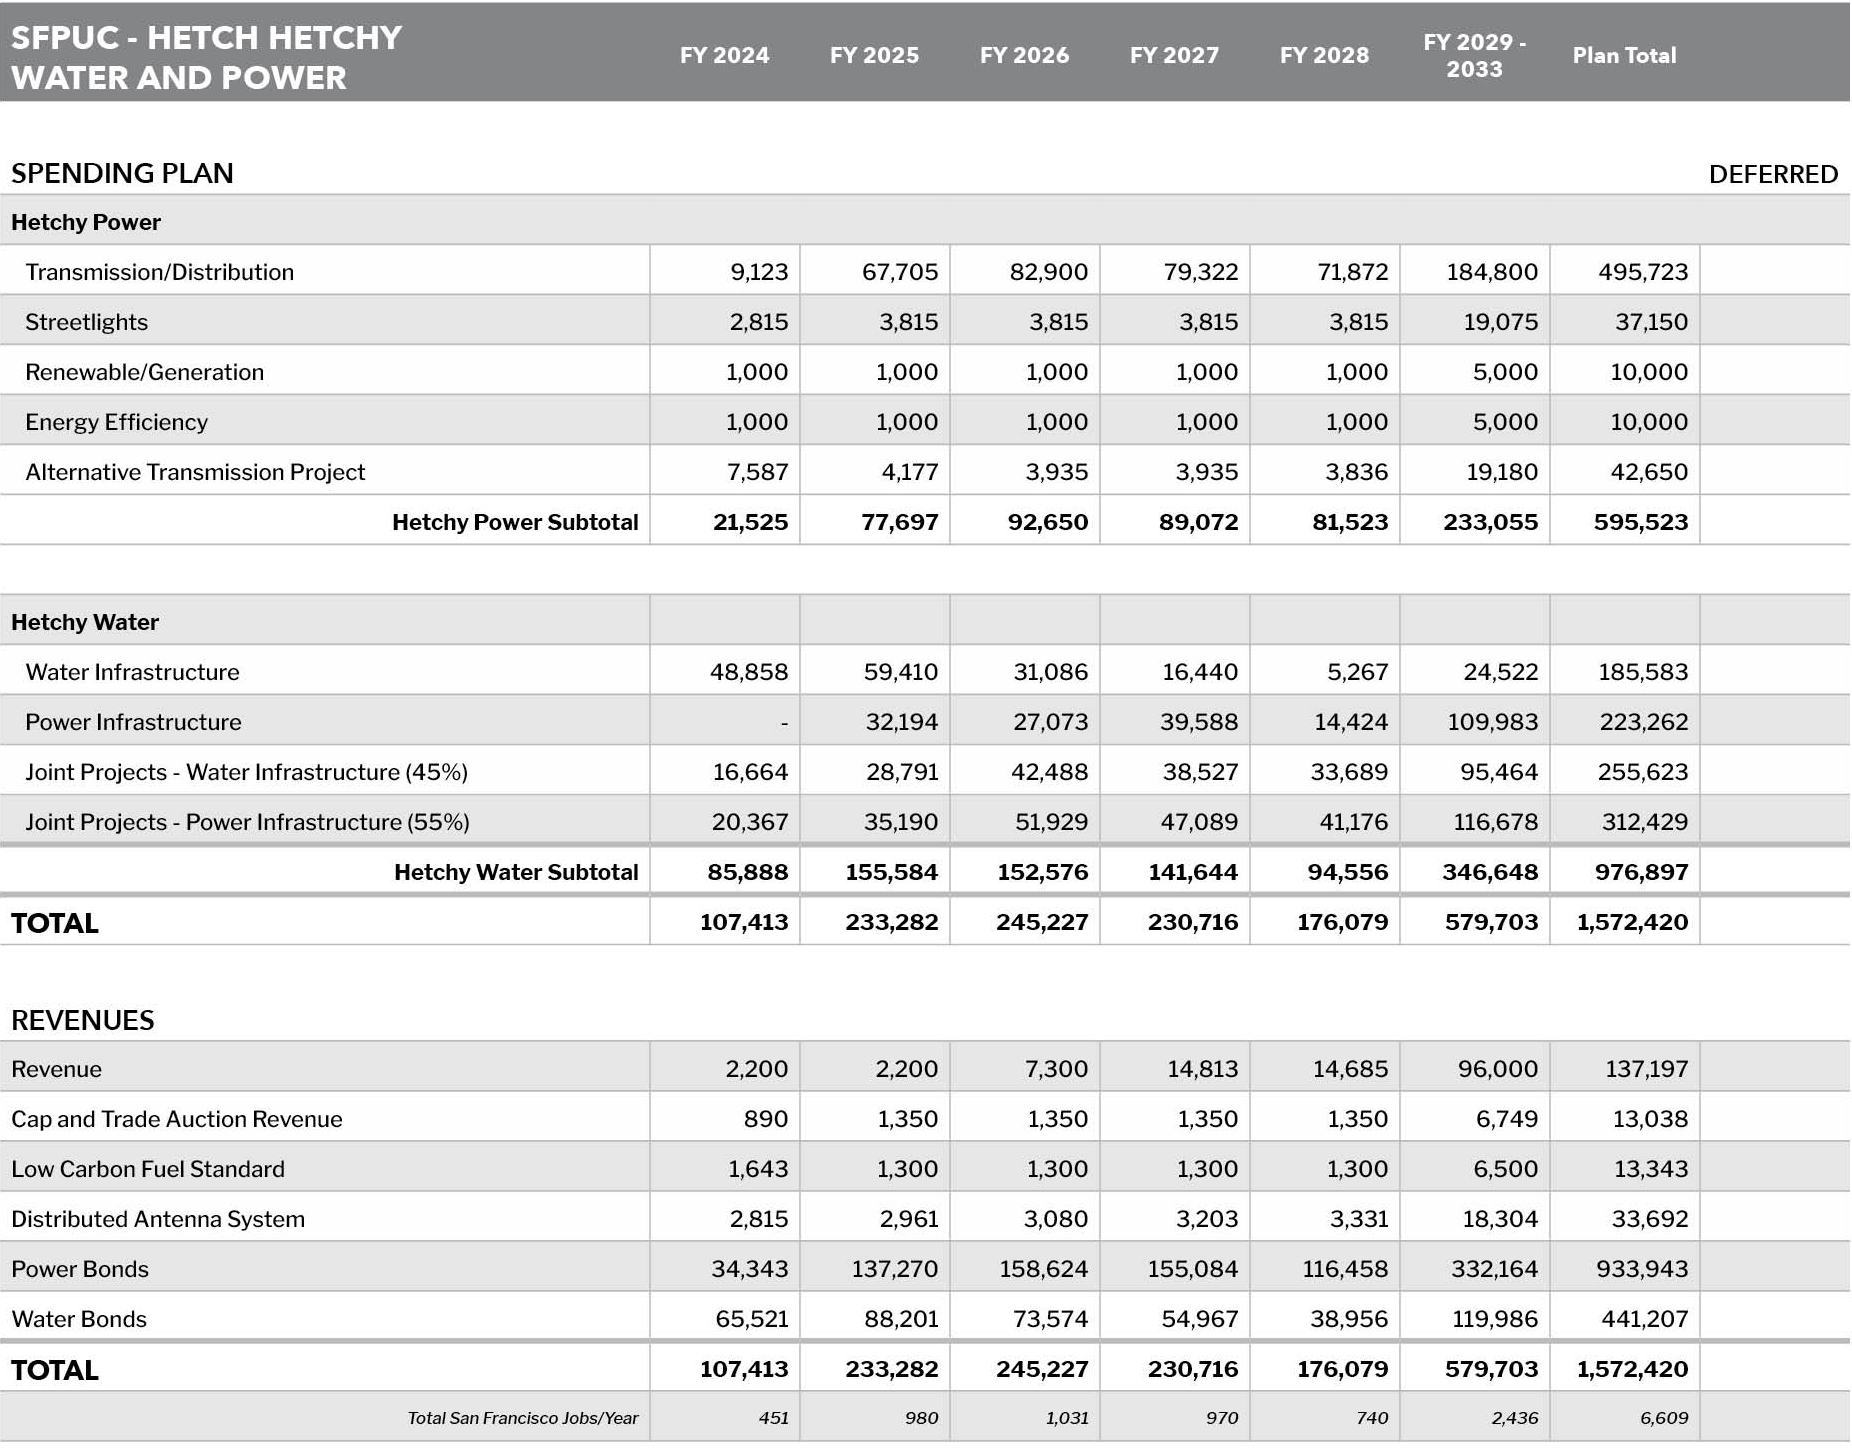Select Transmission/Distribution FY 2024 value 9,123
The width and height of the screenshot is (1852, 1450).
coord(759,272)
